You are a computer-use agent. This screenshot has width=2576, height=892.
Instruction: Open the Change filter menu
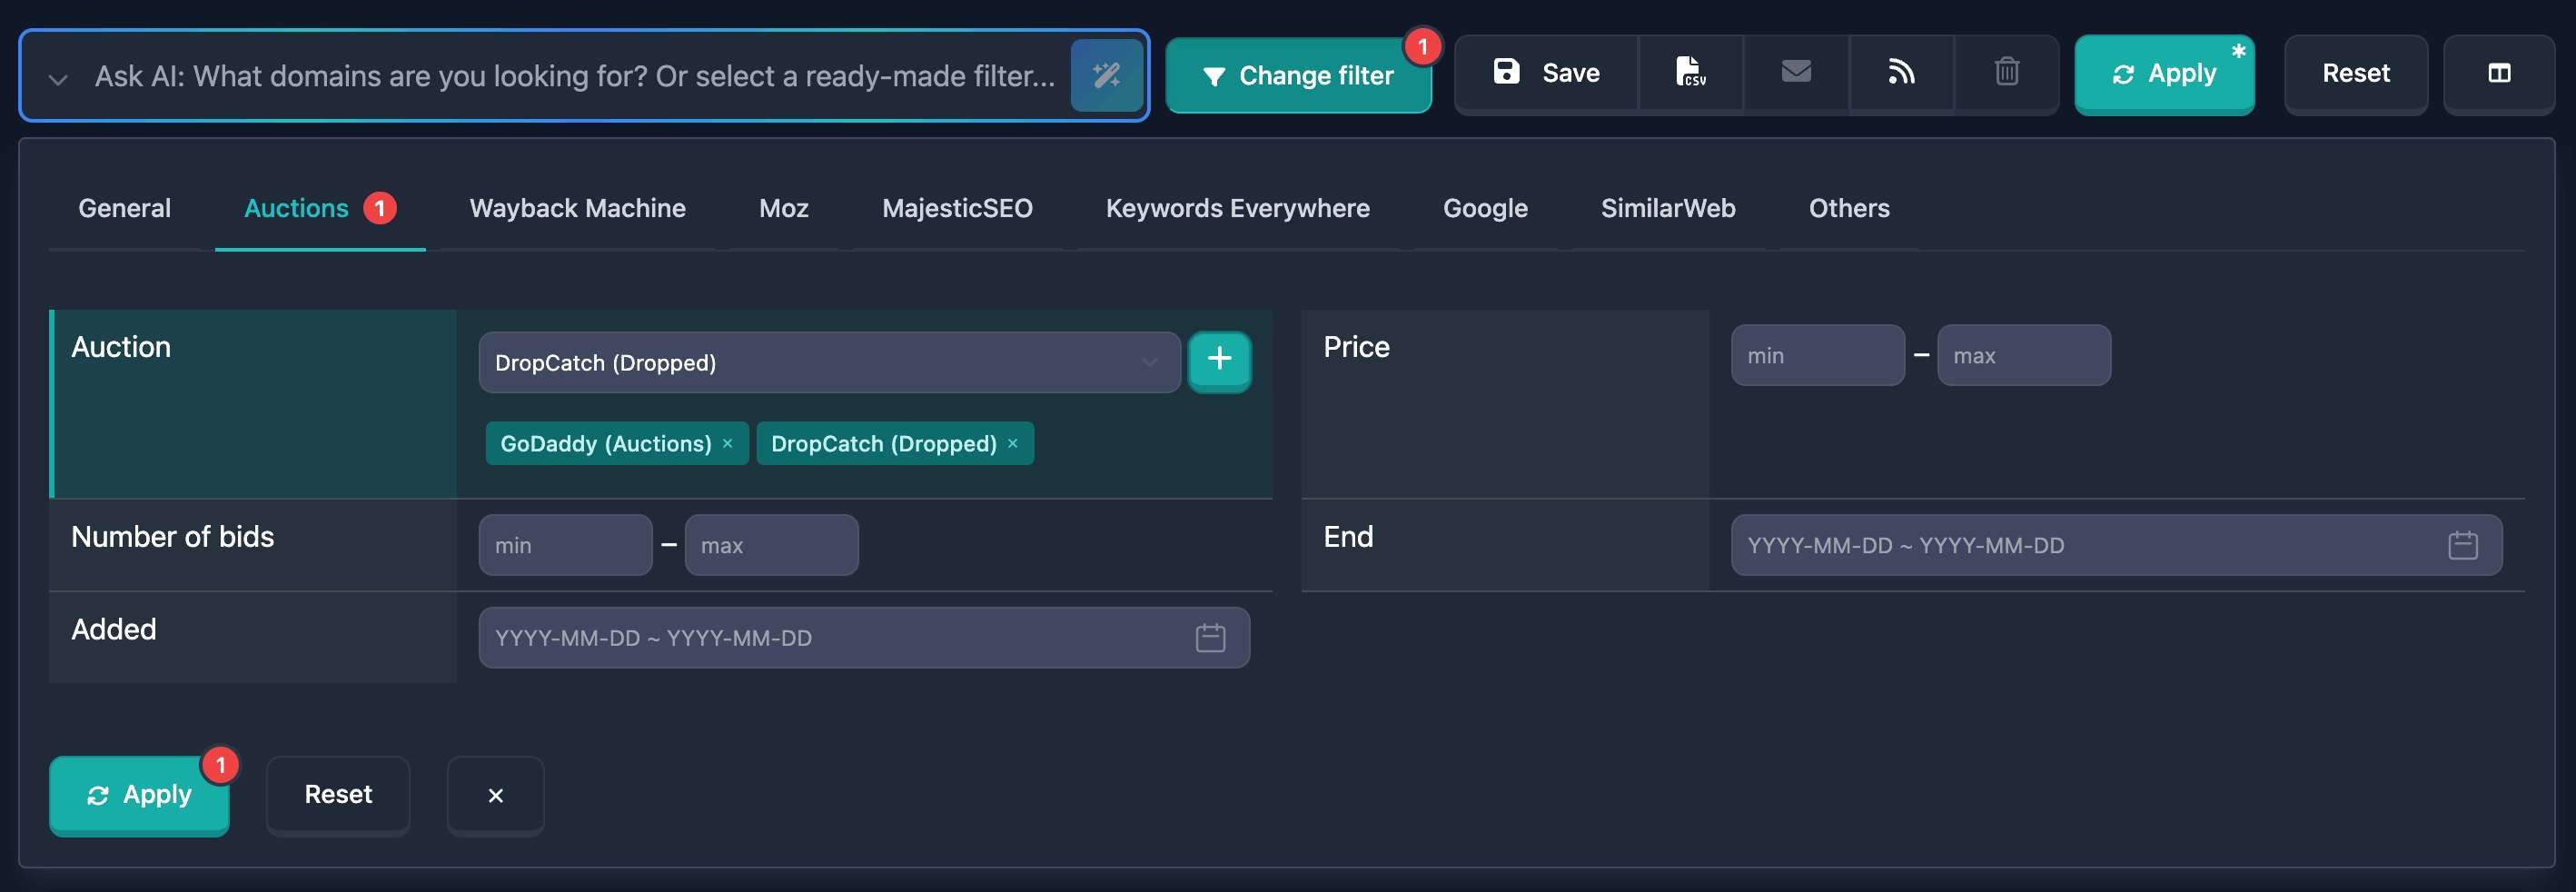1299,75
